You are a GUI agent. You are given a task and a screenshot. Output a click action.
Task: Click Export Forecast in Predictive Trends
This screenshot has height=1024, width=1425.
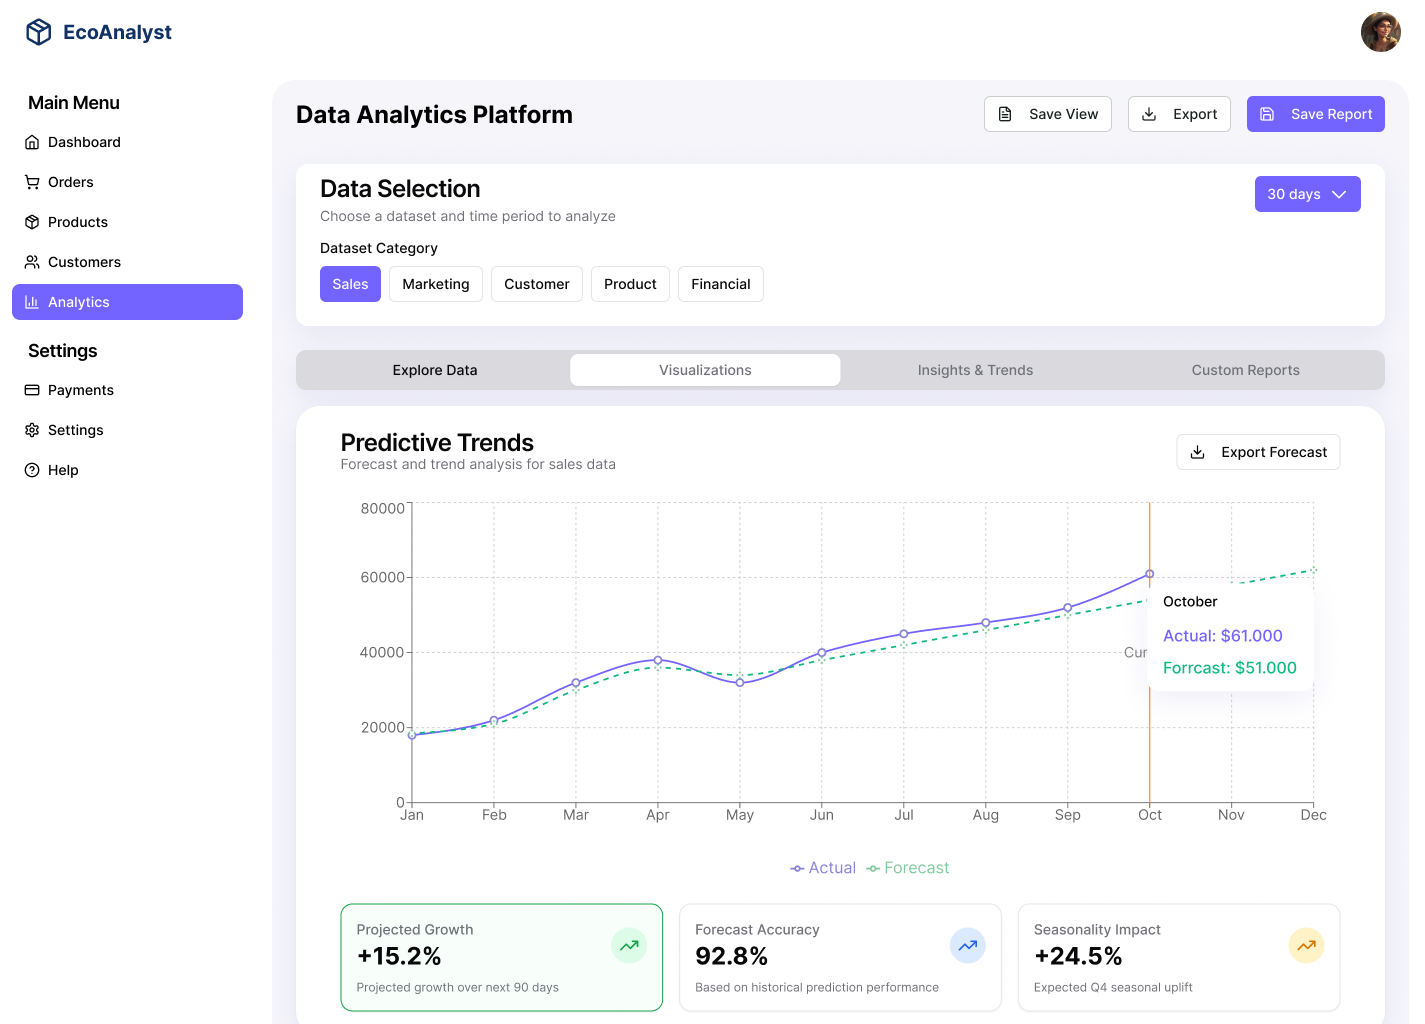click(x=1258, y=452)
